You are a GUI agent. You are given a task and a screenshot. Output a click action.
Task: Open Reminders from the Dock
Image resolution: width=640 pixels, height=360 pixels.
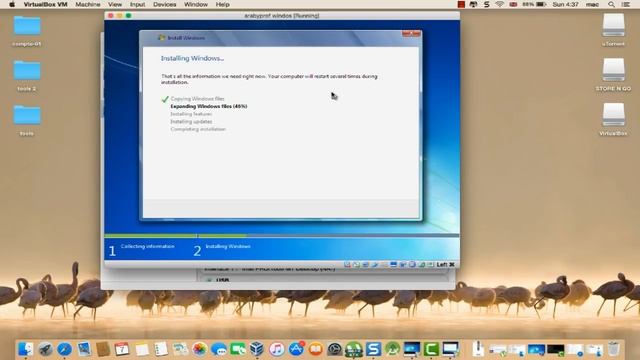(x=161, y=349)
